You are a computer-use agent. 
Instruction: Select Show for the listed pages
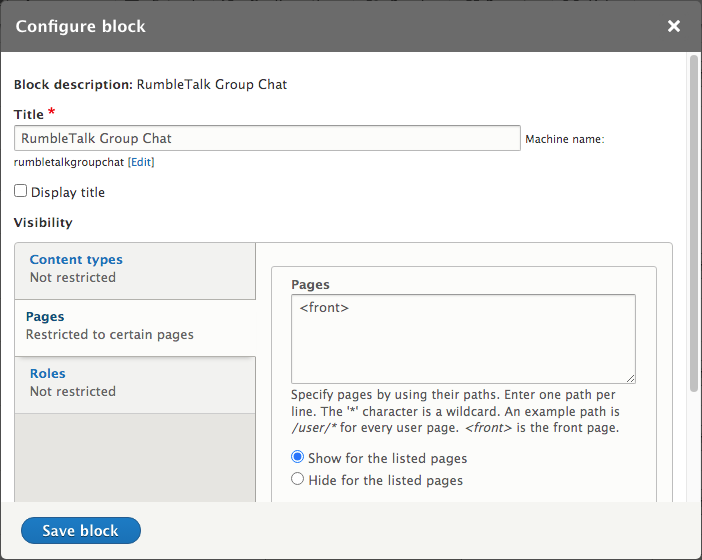point(298,458)
